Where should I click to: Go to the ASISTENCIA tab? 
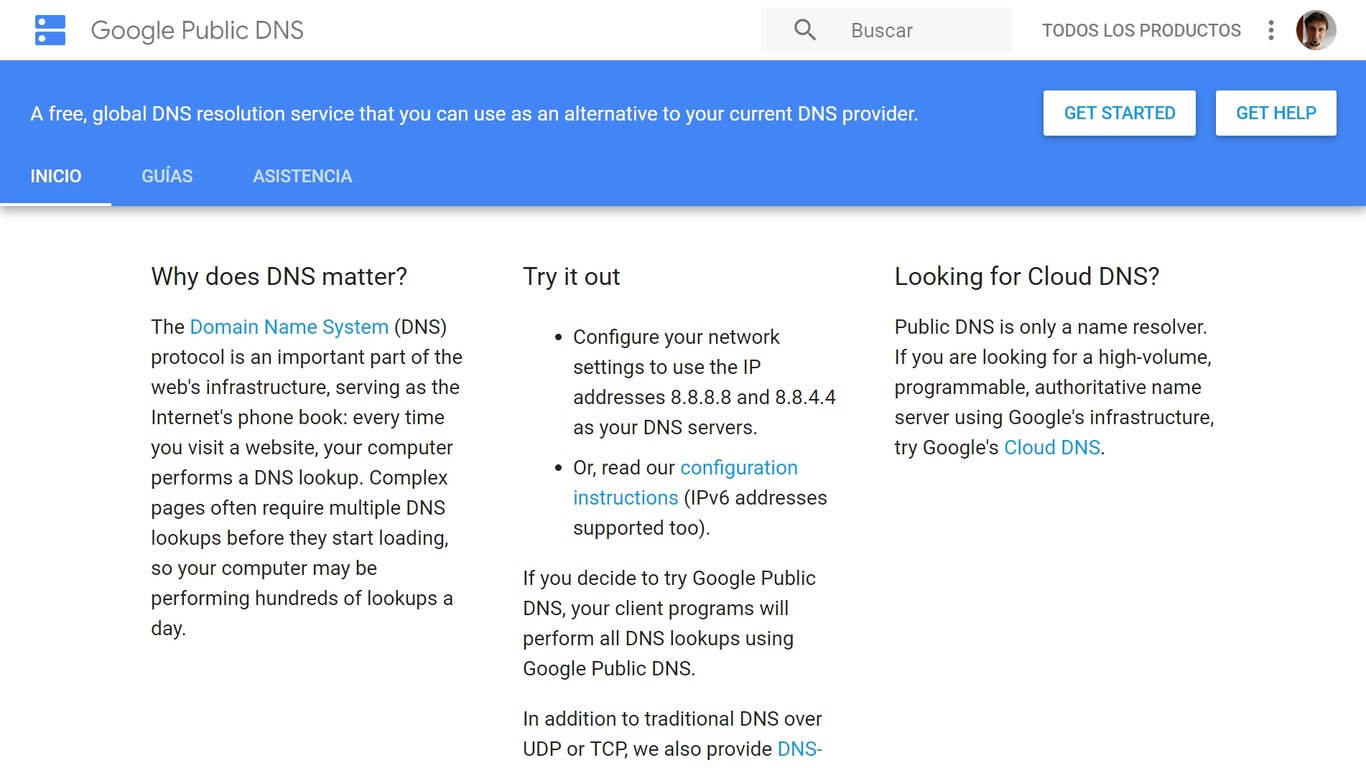pyautogui.click(x=302, y=176)
